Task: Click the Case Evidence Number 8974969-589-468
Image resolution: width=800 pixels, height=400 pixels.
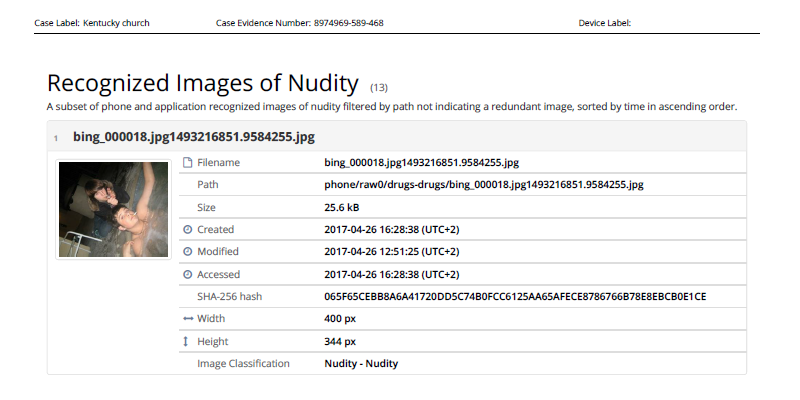Action: point(299,22)
